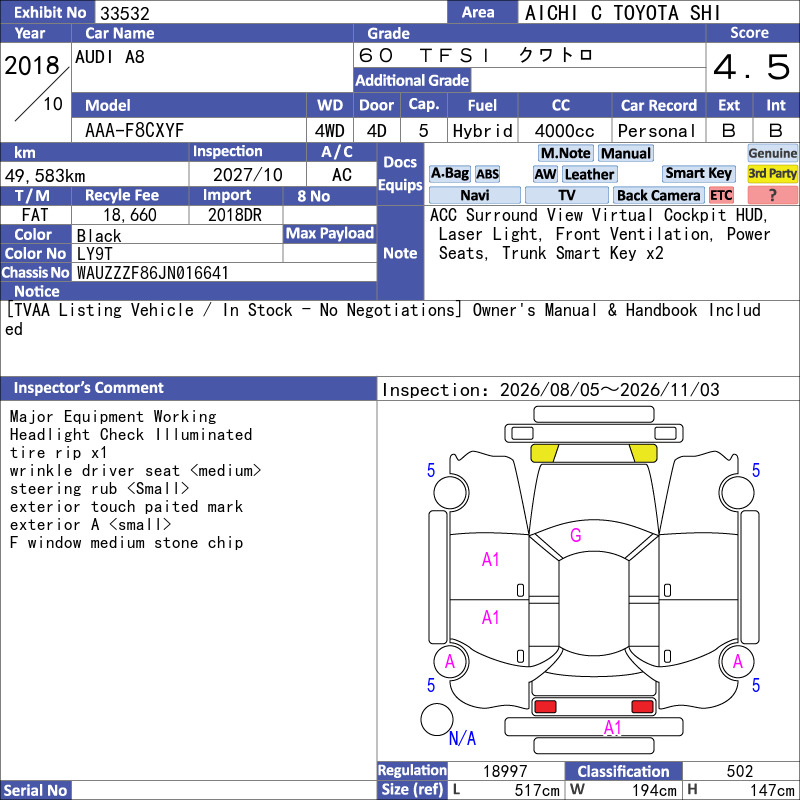Click the N/A spare tire label

[x=462, y=738]
